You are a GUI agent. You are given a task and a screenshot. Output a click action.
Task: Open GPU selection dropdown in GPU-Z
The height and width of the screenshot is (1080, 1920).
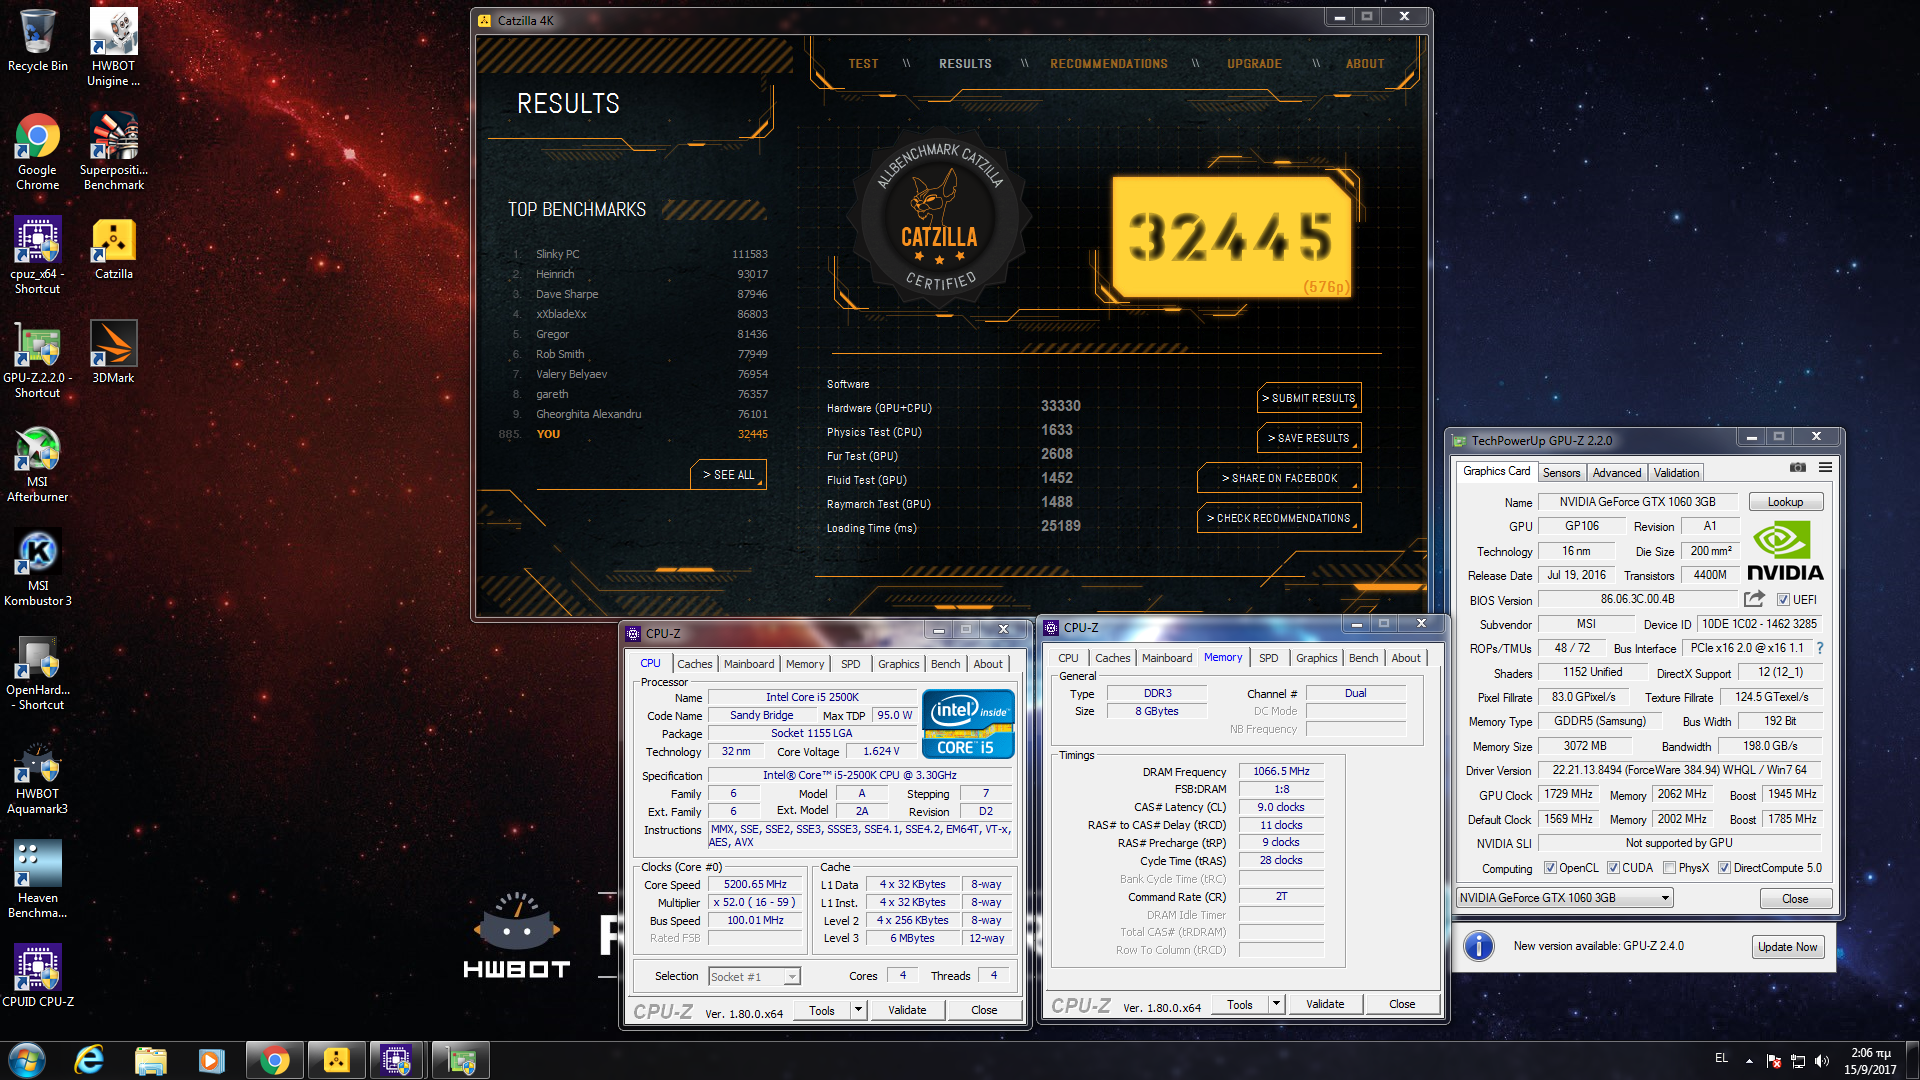(1564, 898)
